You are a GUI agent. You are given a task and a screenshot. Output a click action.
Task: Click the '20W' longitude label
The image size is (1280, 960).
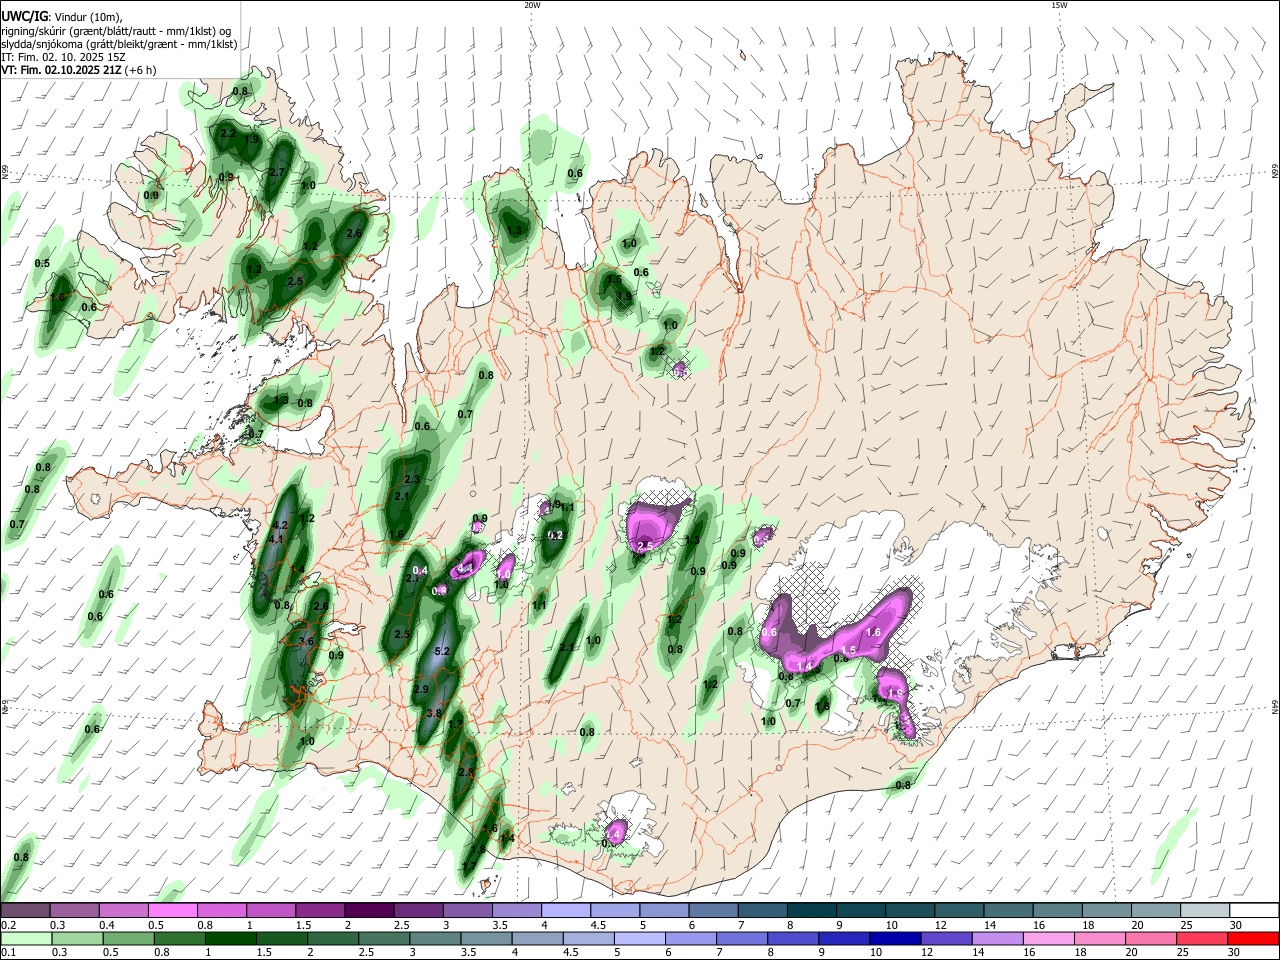pos(532,5)
